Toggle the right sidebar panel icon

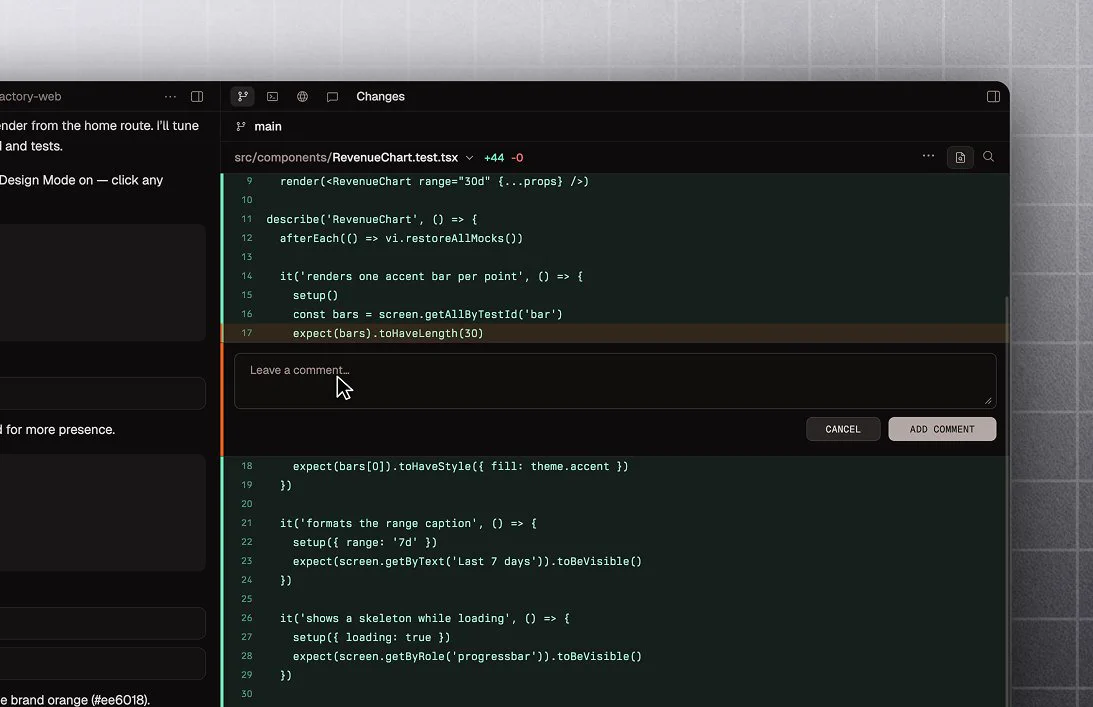pos(993,96)
